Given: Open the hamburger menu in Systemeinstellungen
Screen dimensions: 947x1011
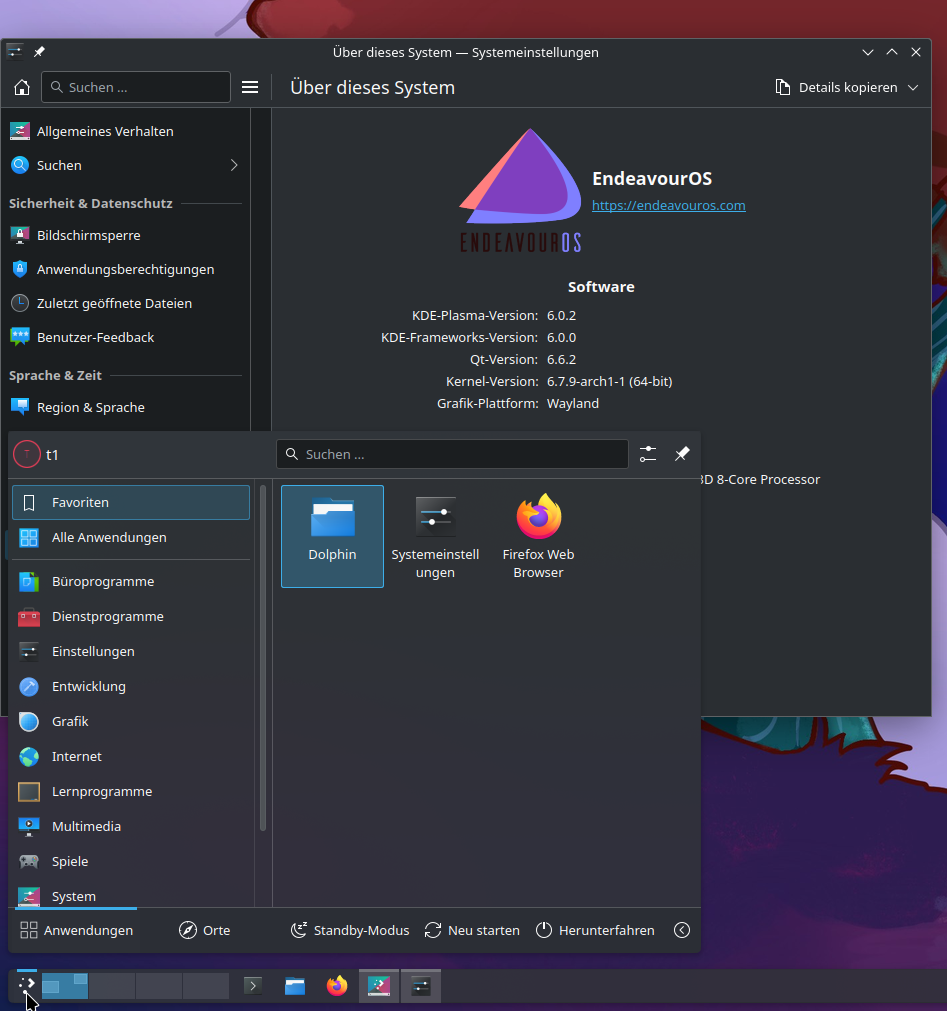Looking at the screenshot, I should click(250, 87).
